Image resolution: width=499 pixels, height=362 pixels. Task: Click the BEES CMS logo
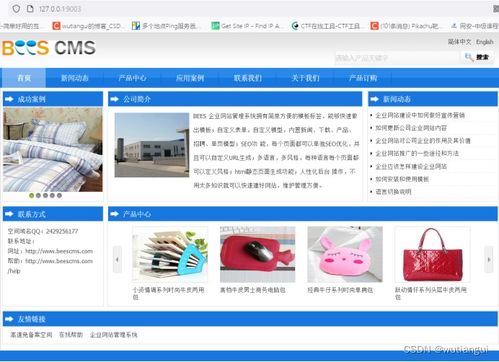click(49, 48)
